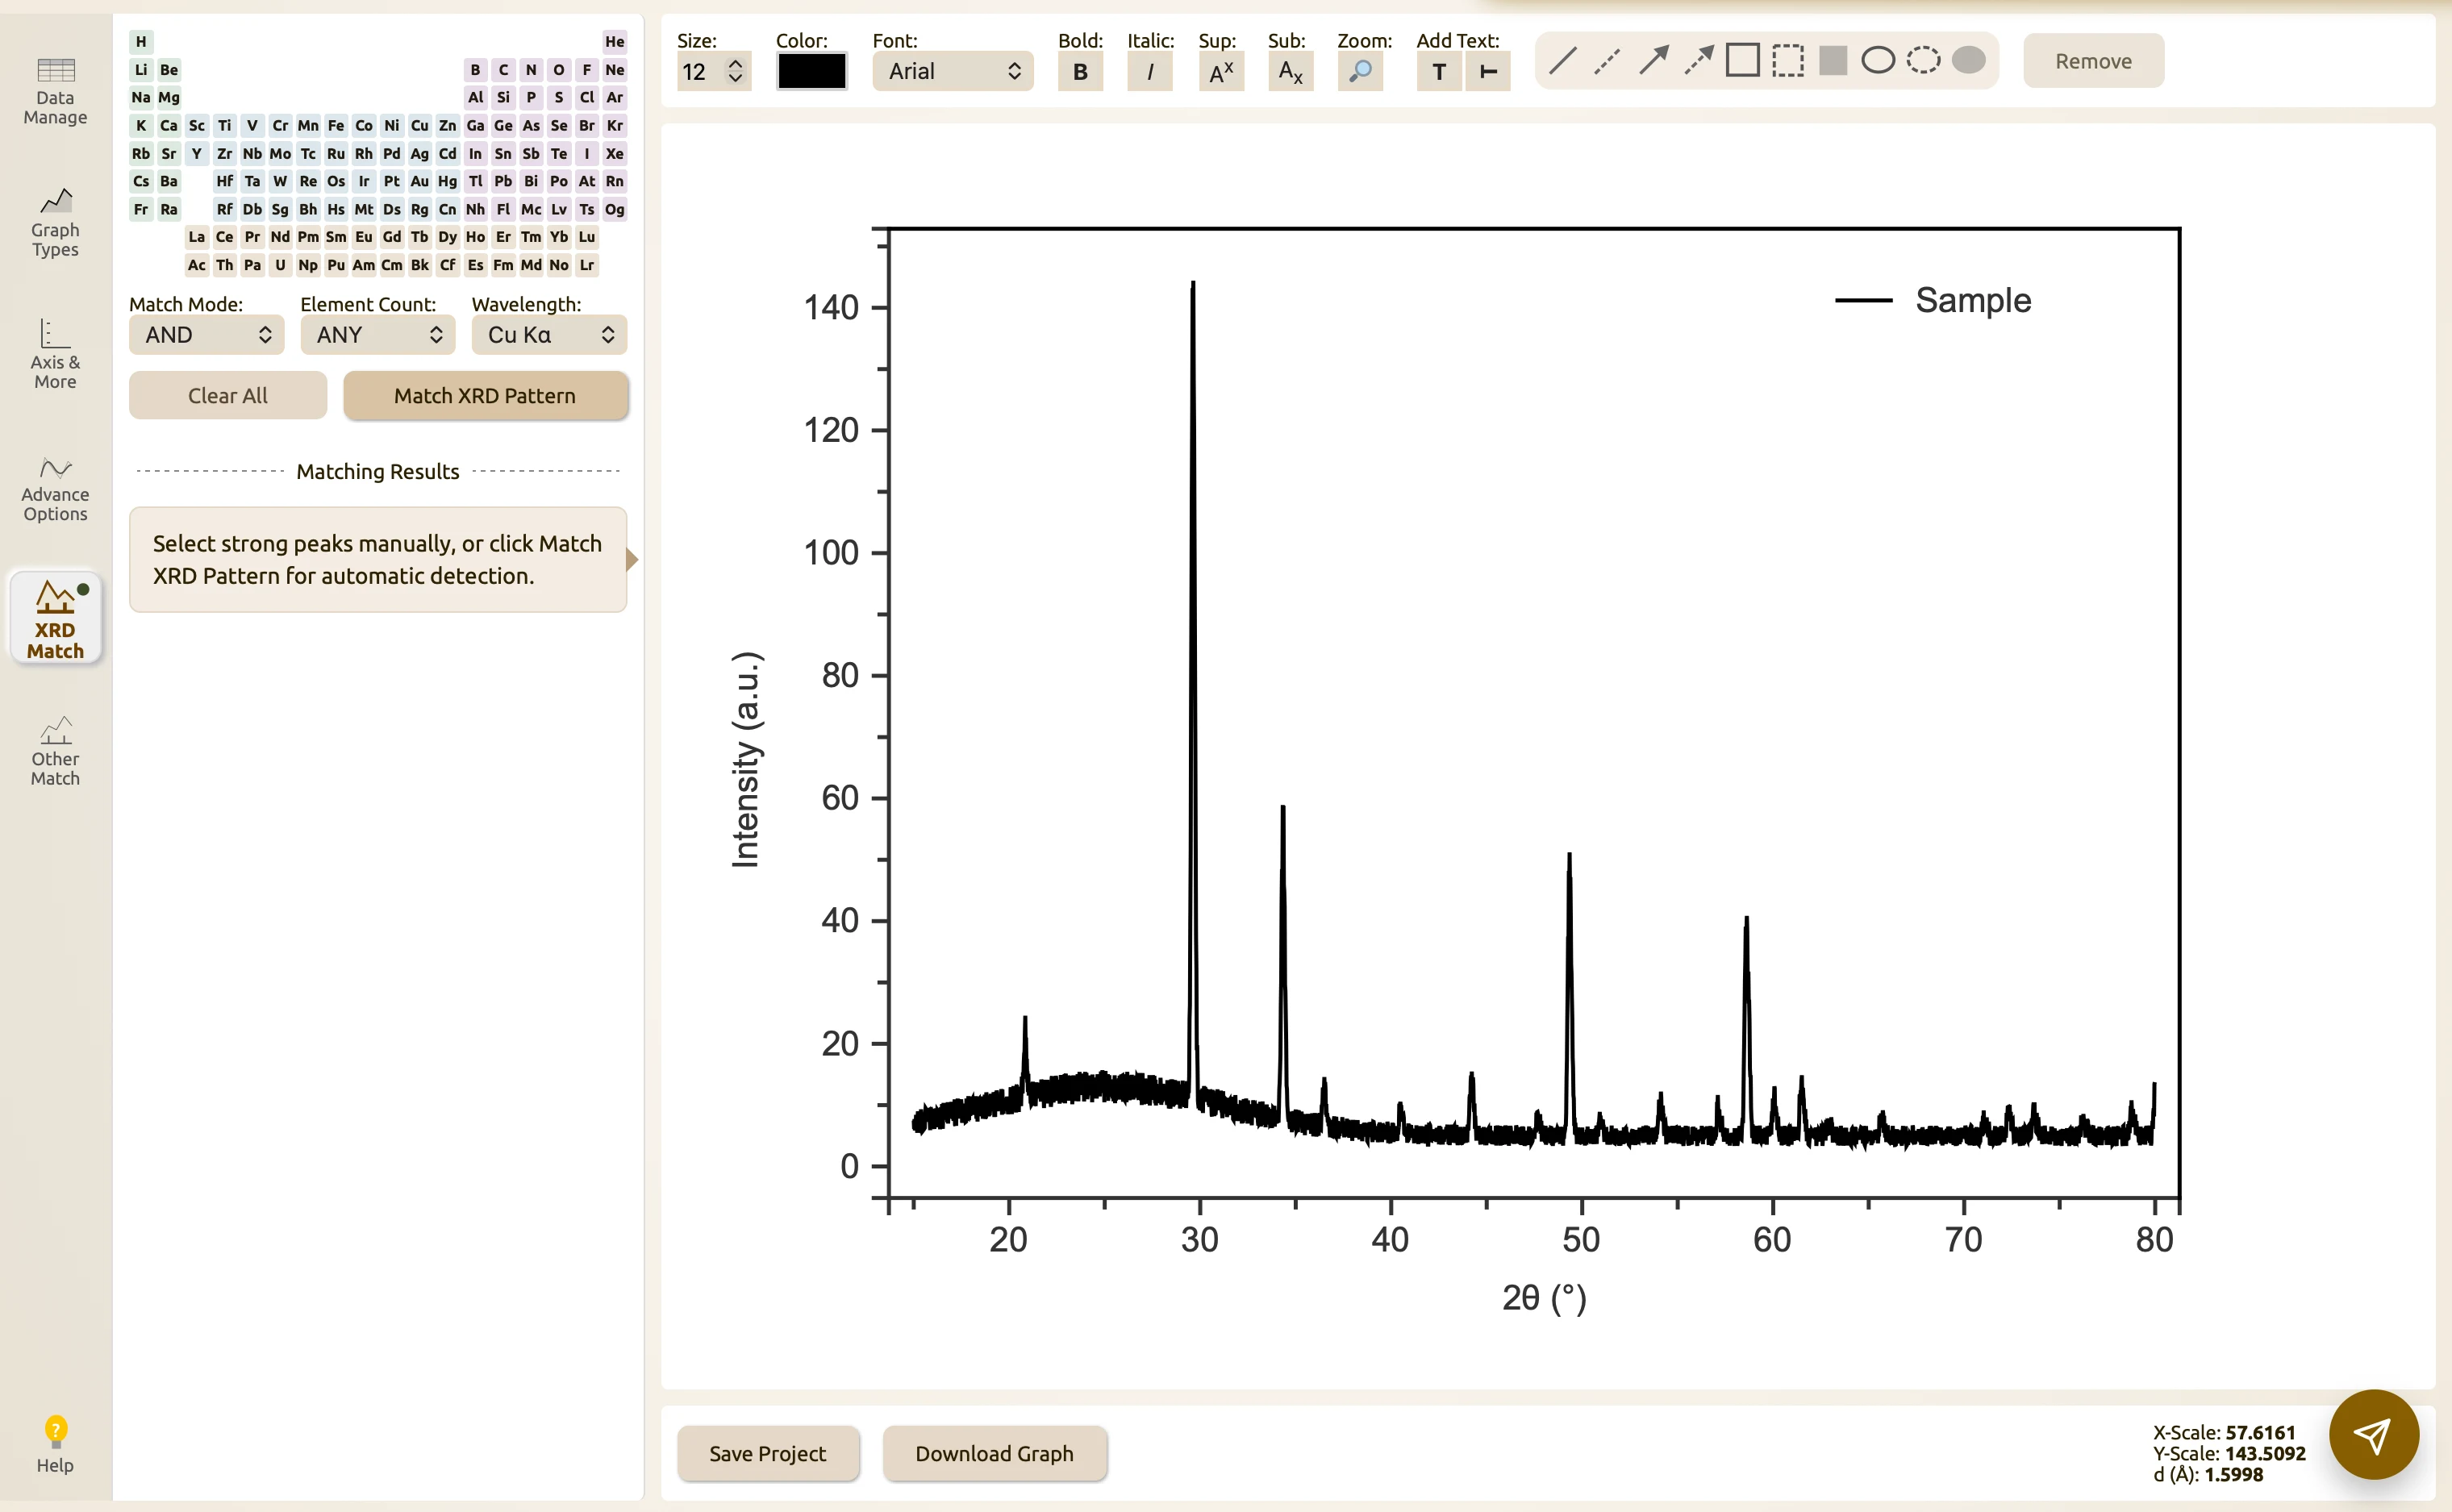Open the Match Mode AND dropdown
2452x1512 pixels.
pos(207,335)
